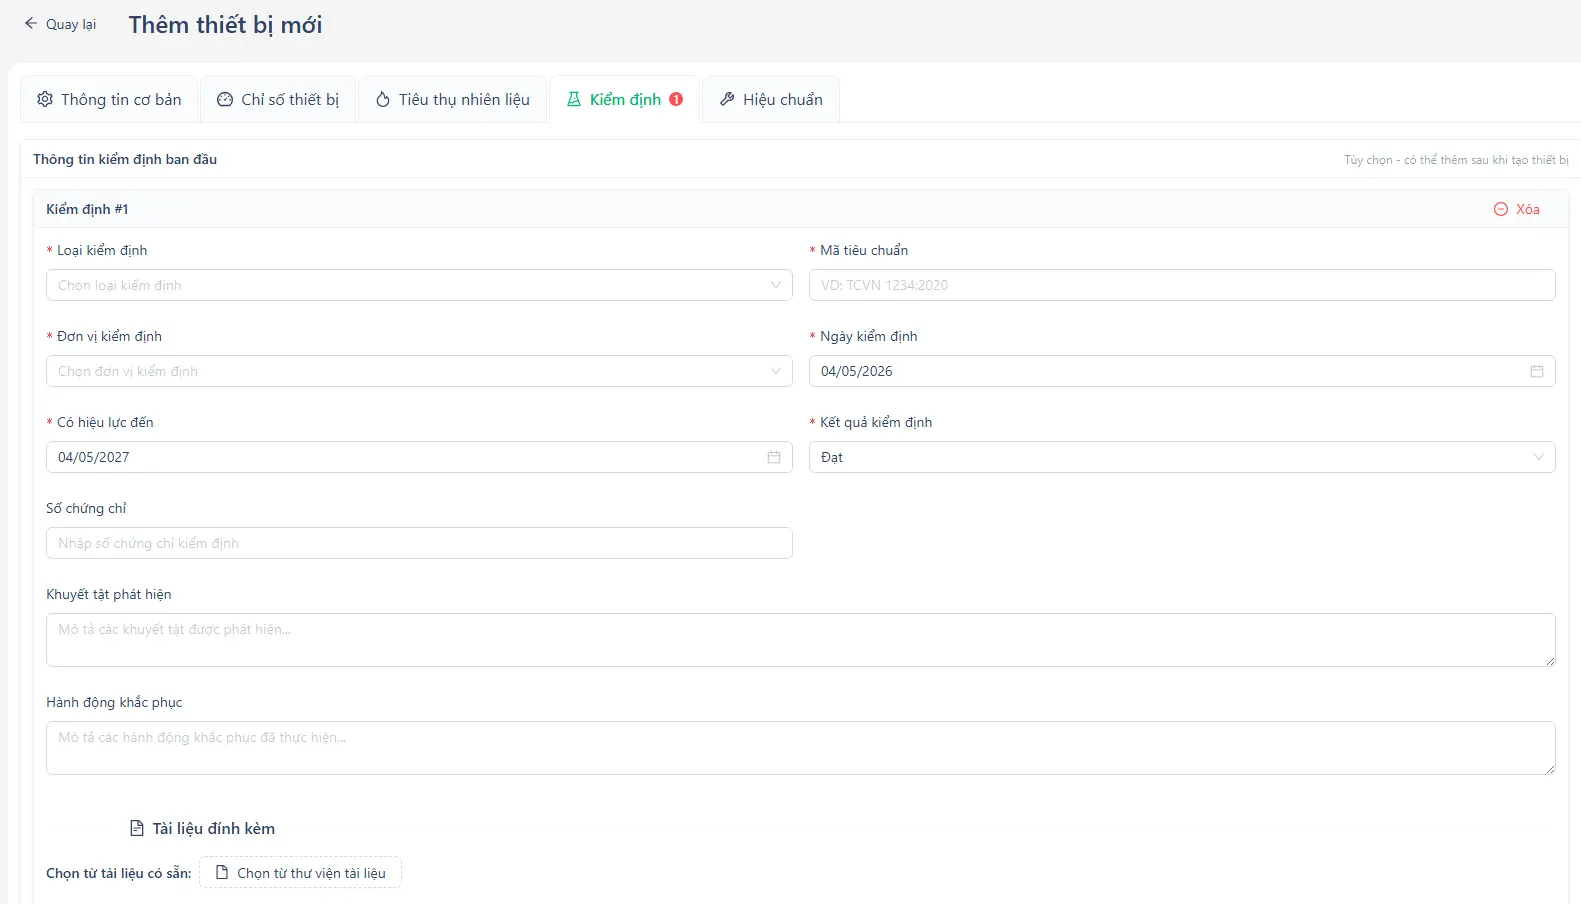The width and height of the screenshot is (1581, 904).
Task: Click the gauge icon on Chỉ số thiết bị
Action: click(x=225, y=99)
